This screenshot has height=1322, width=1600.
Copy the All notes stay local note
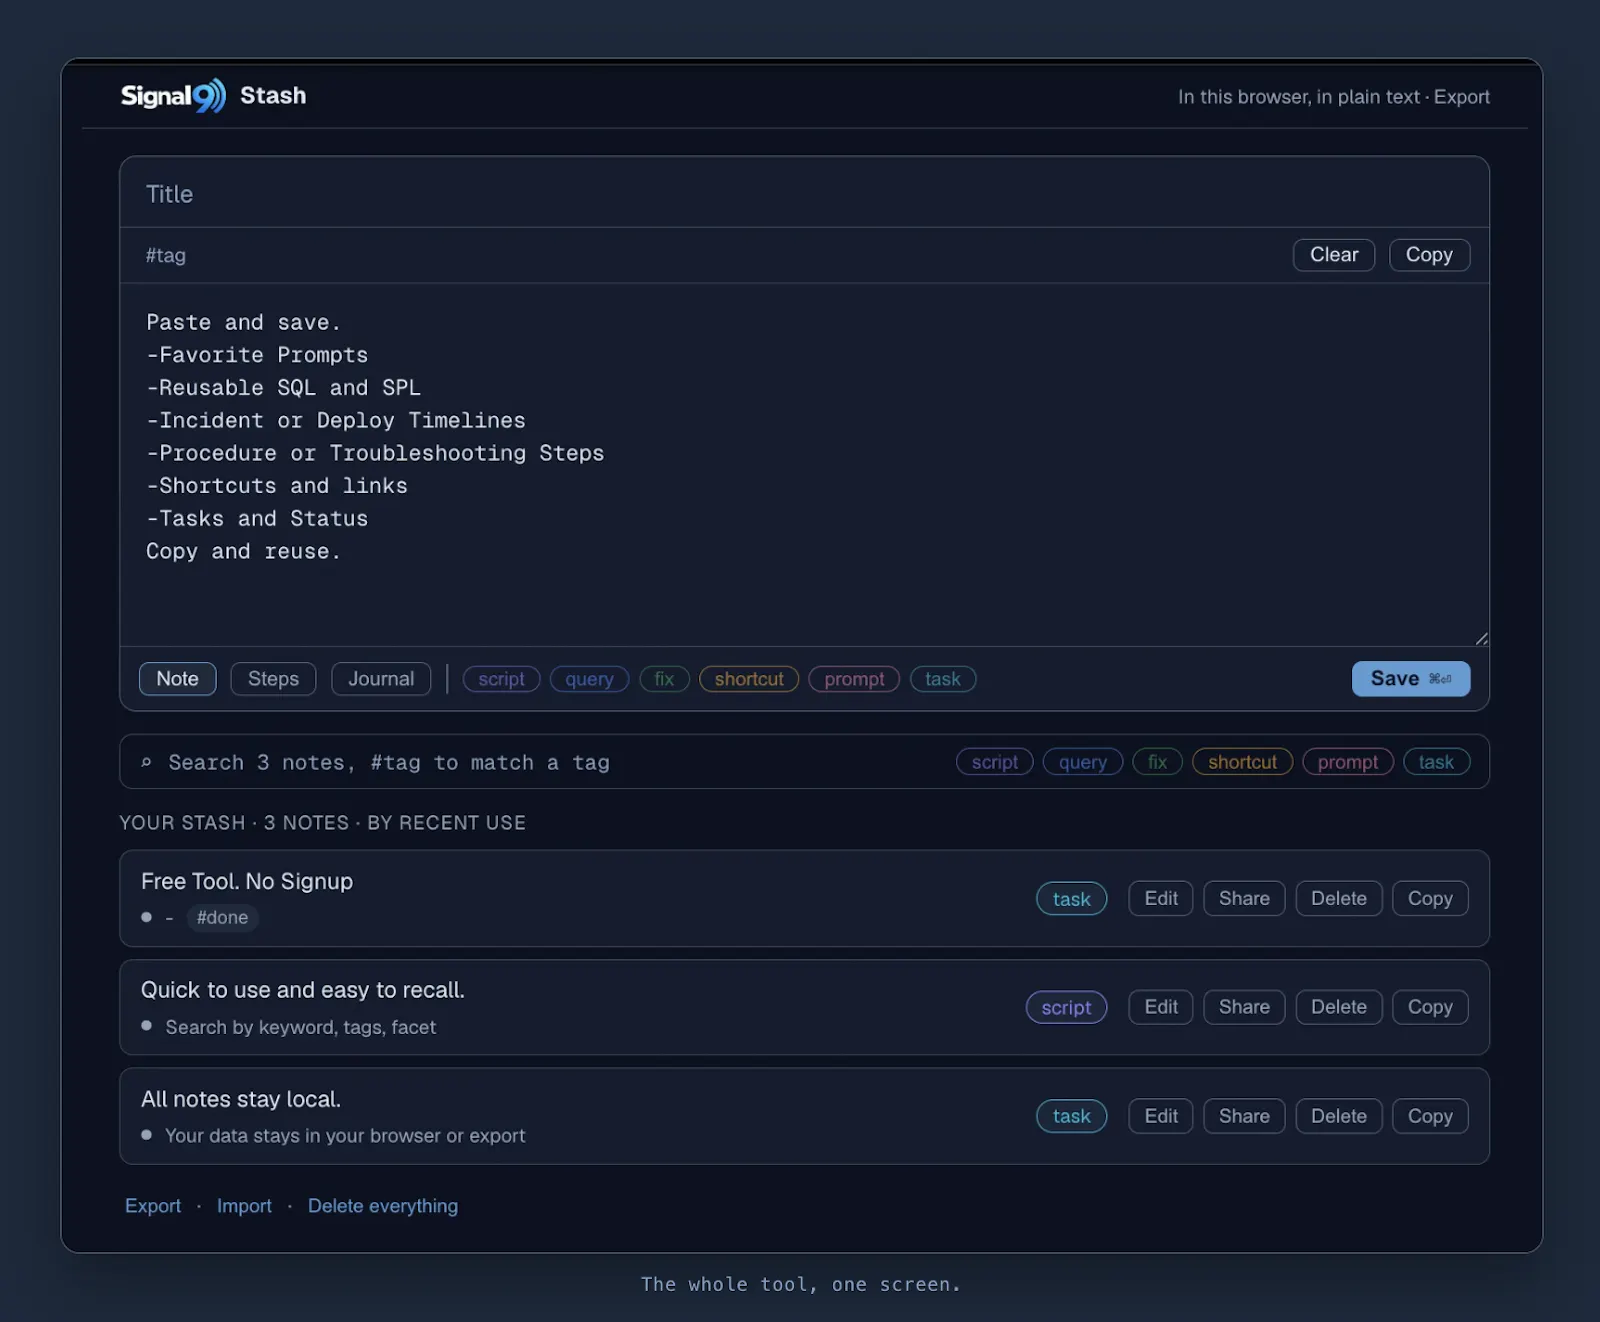[x=1430, y=1116]
